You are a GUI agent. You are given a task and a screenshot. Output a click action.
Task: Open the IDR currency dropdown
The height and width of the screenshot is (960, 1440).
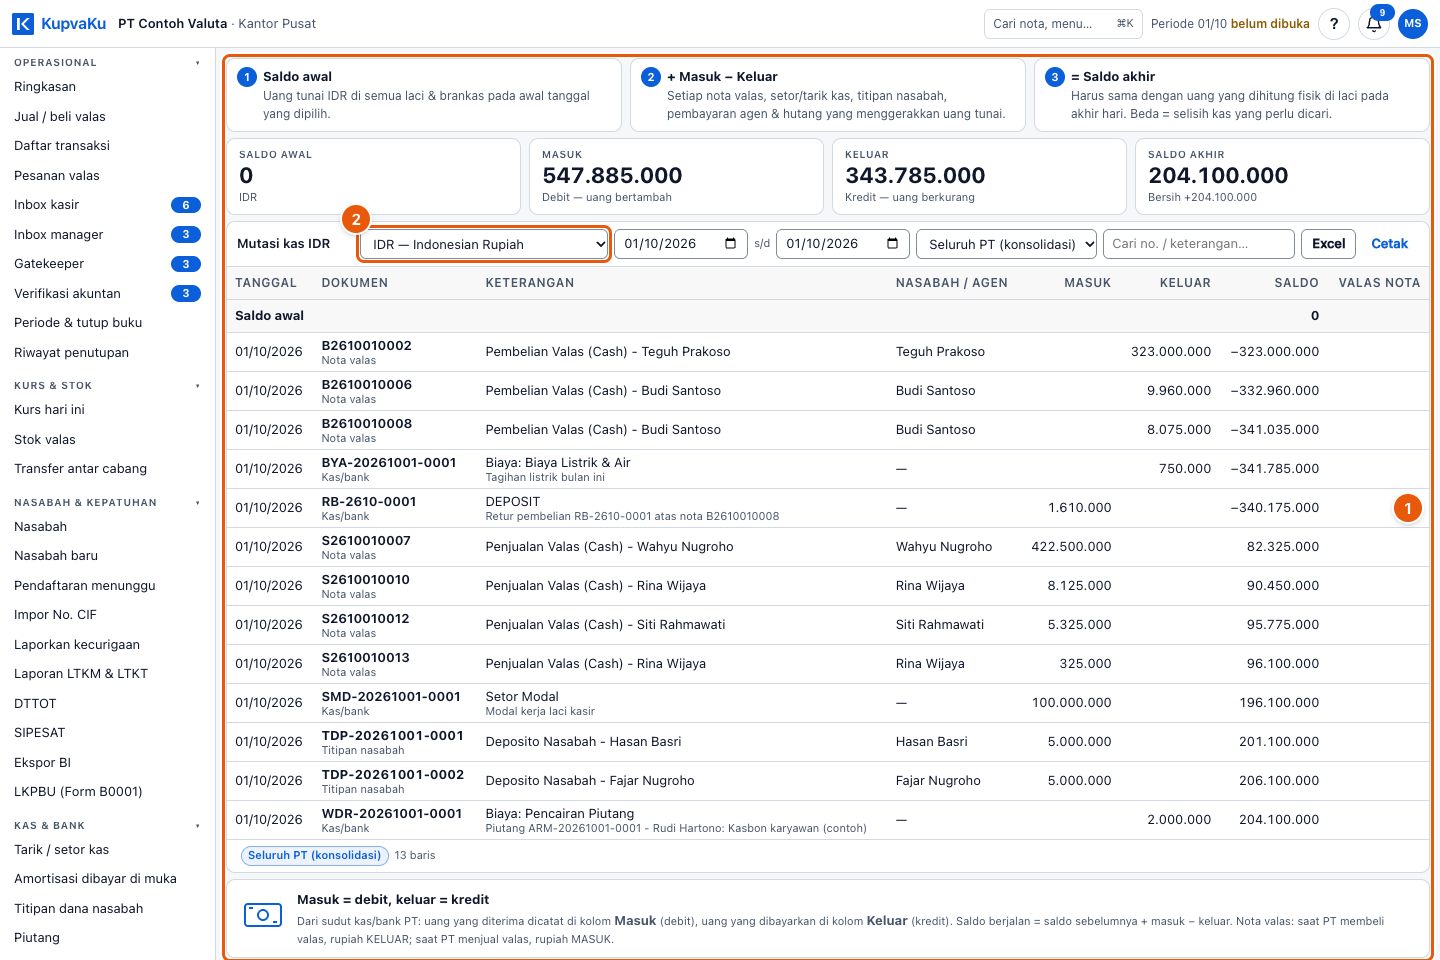485,244
